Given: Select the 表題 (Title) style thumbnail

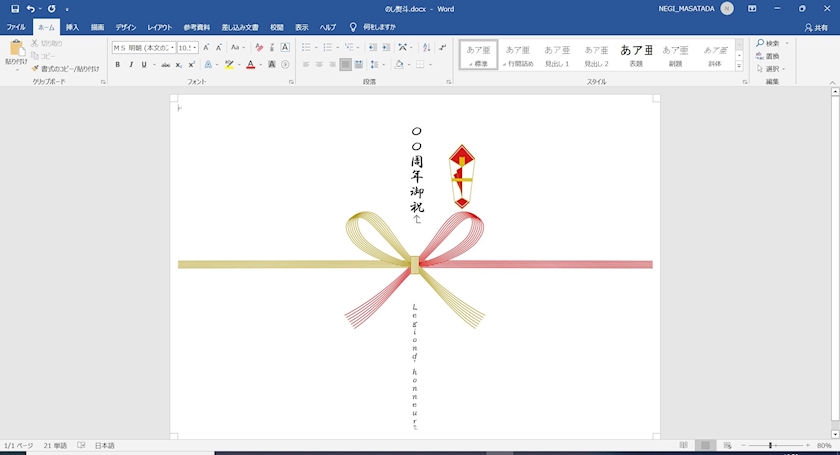Looking at the screenshot, I should 636,54.
